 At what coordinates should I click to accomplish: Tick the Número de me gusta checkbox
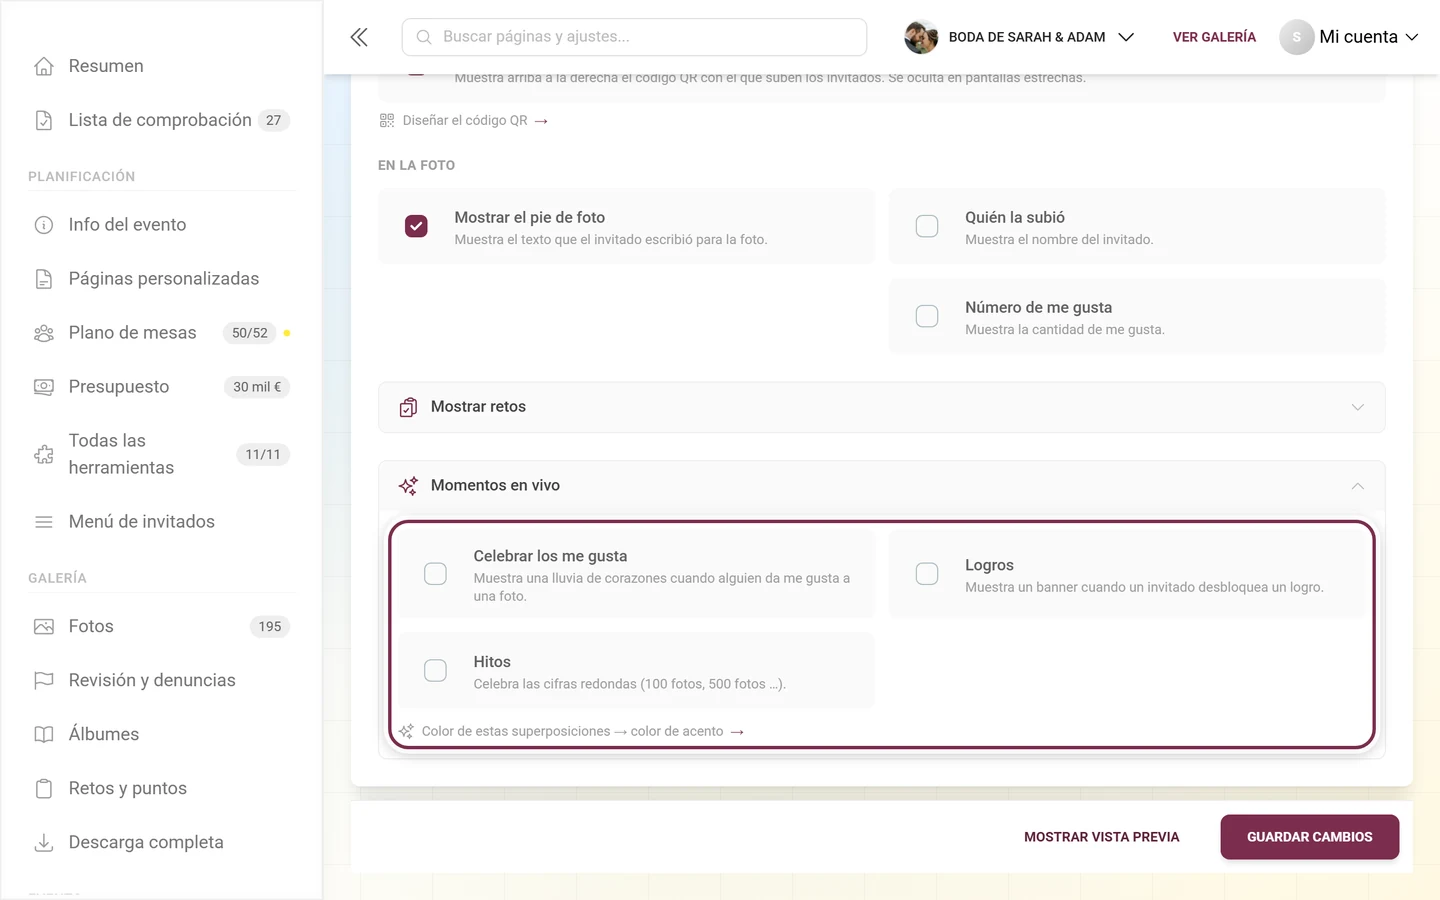(x=927, y=316)
